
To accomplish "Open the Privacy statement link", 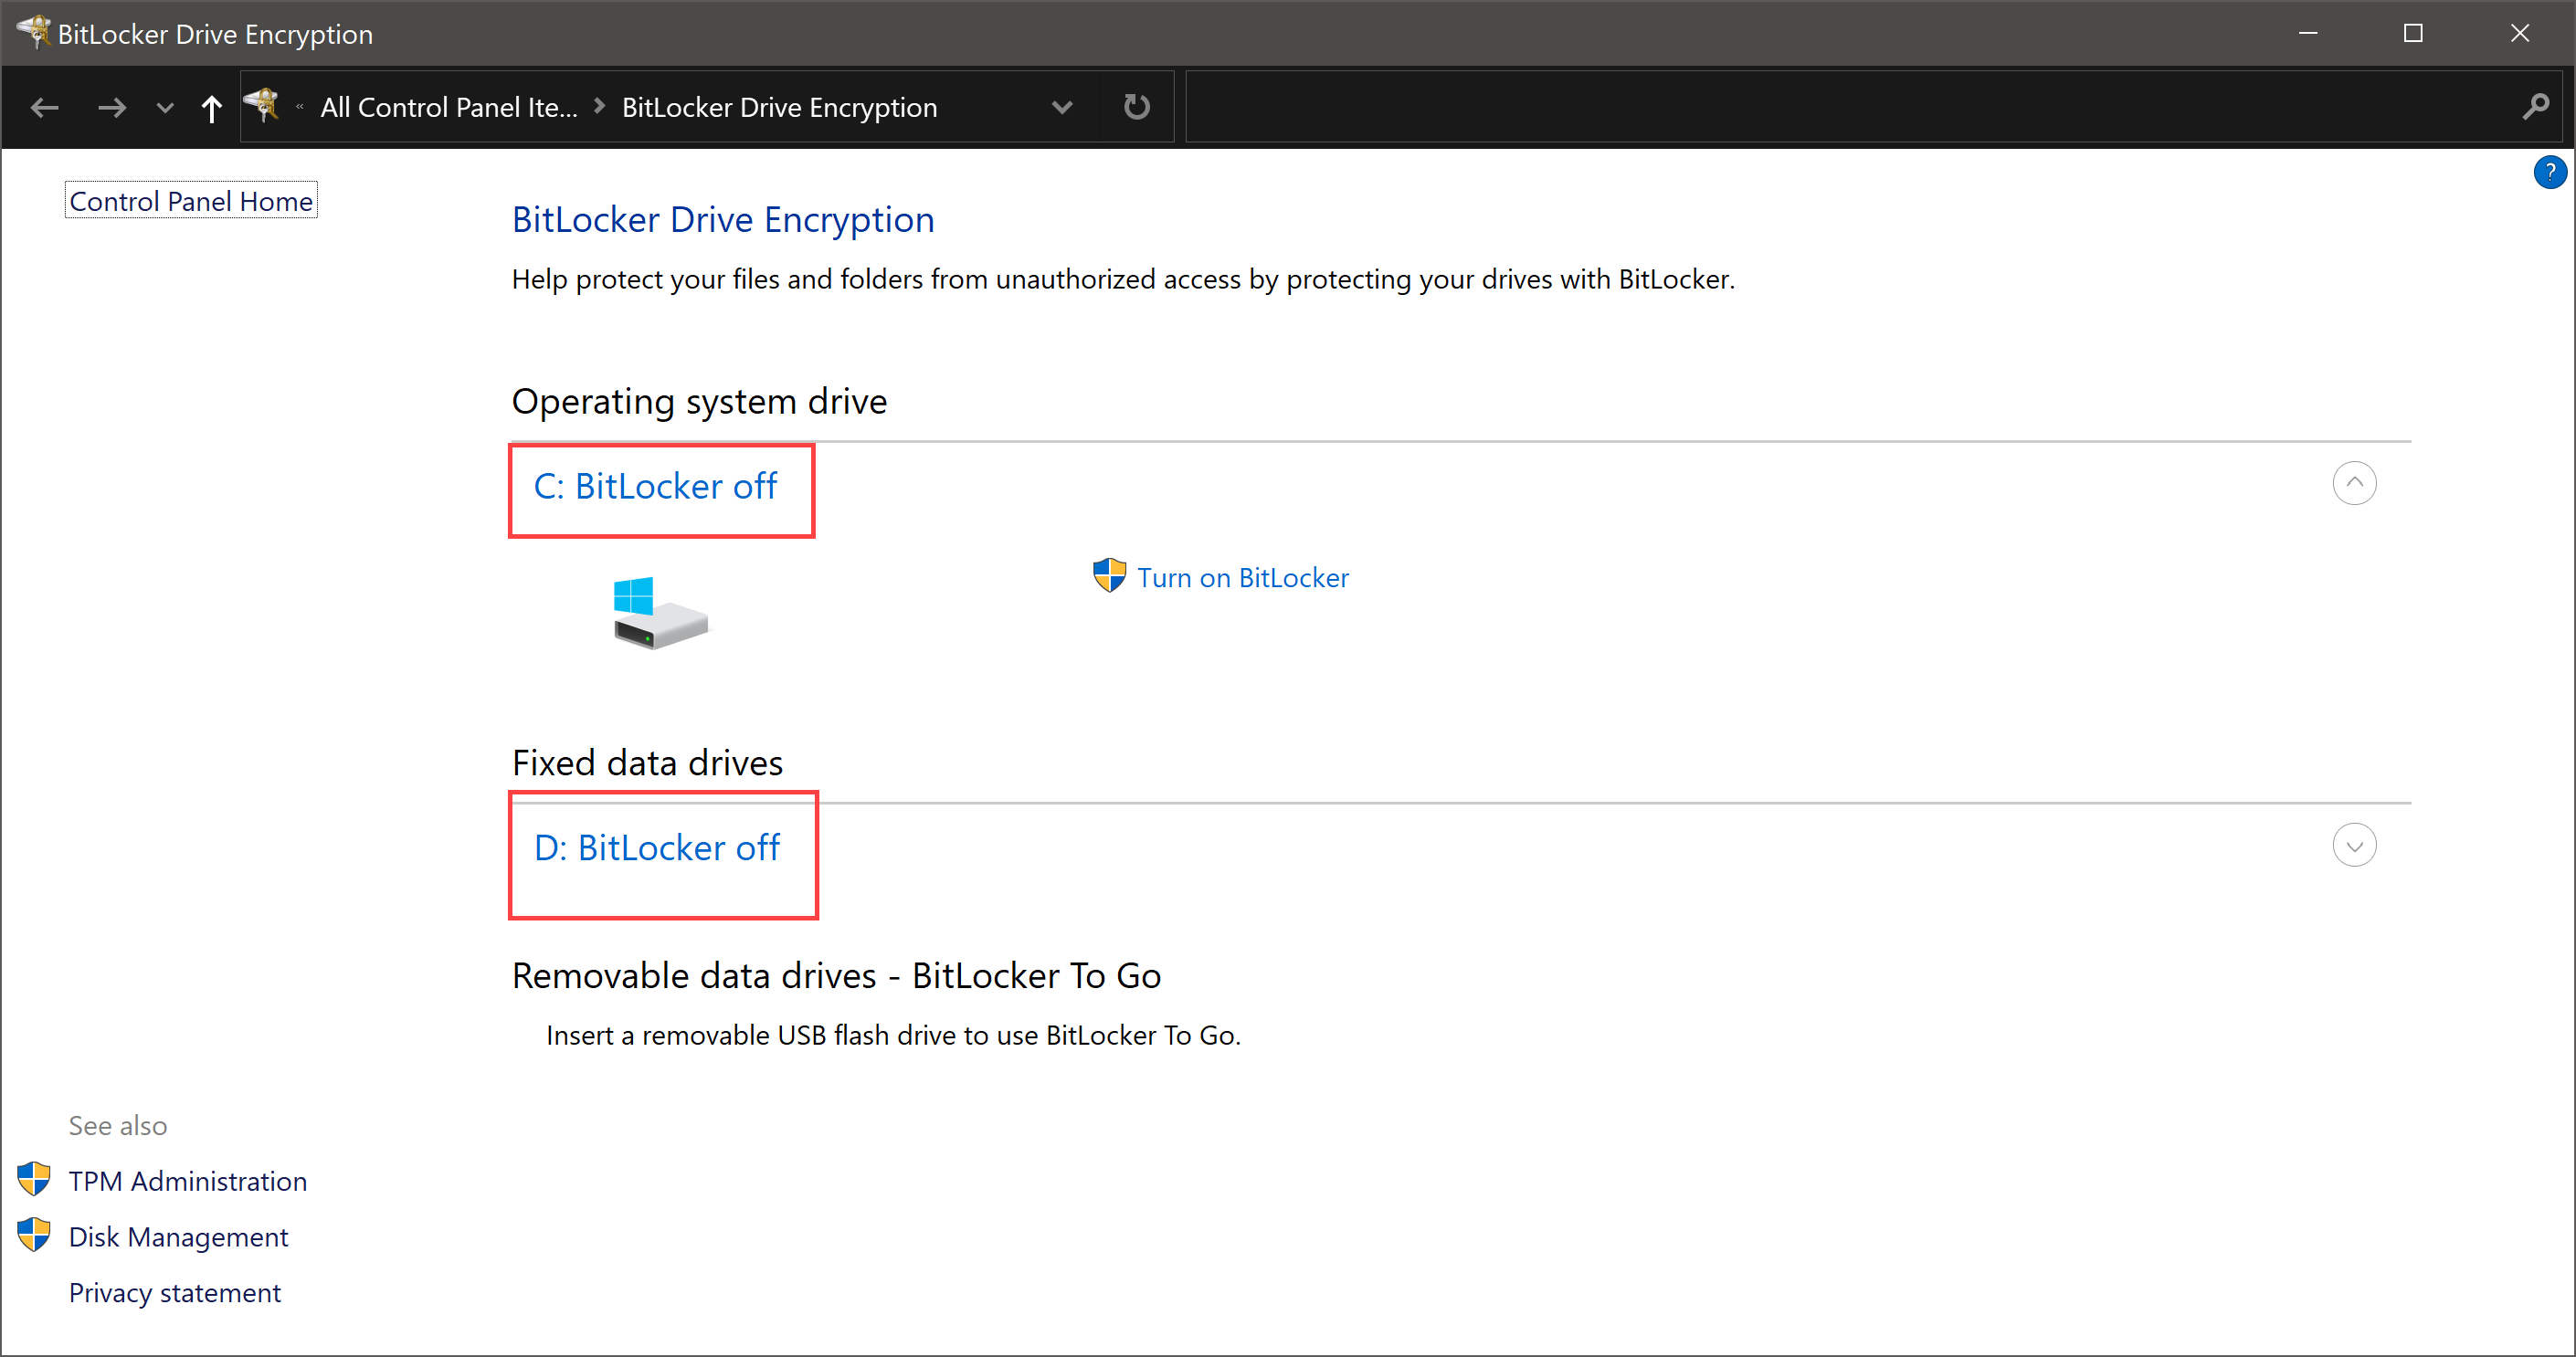I will pyautogui.click(x=175, y=1292).
